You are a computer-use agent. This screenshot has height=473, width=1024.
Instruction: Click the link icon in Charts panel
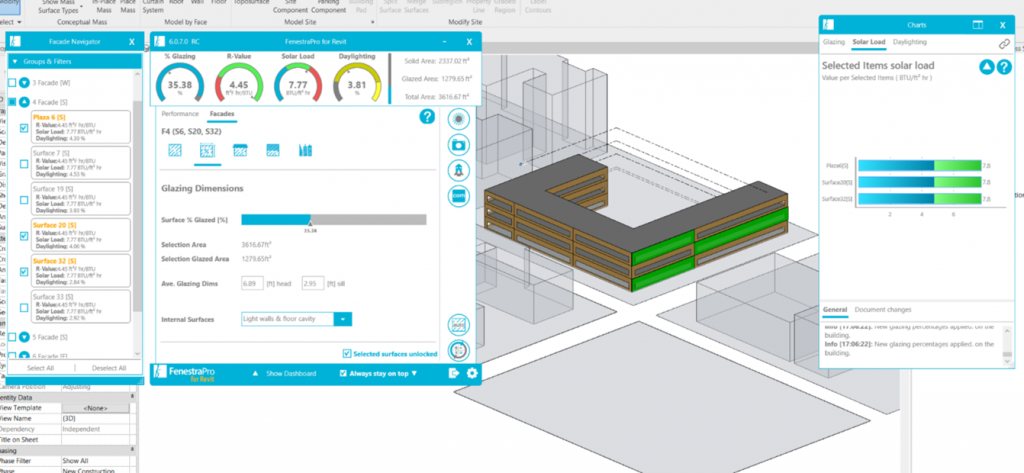[1004, 44]
